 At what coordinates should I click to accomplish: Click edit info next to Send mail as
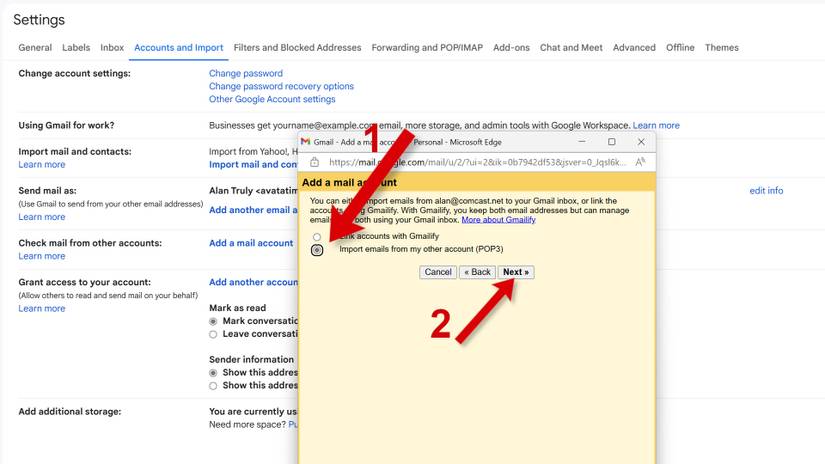(766, 190)
